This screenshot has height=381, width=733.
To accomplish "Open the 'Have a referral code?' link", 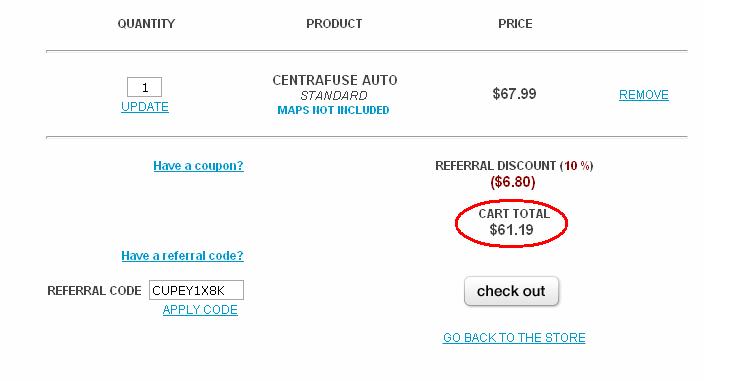I will point(182,256).
